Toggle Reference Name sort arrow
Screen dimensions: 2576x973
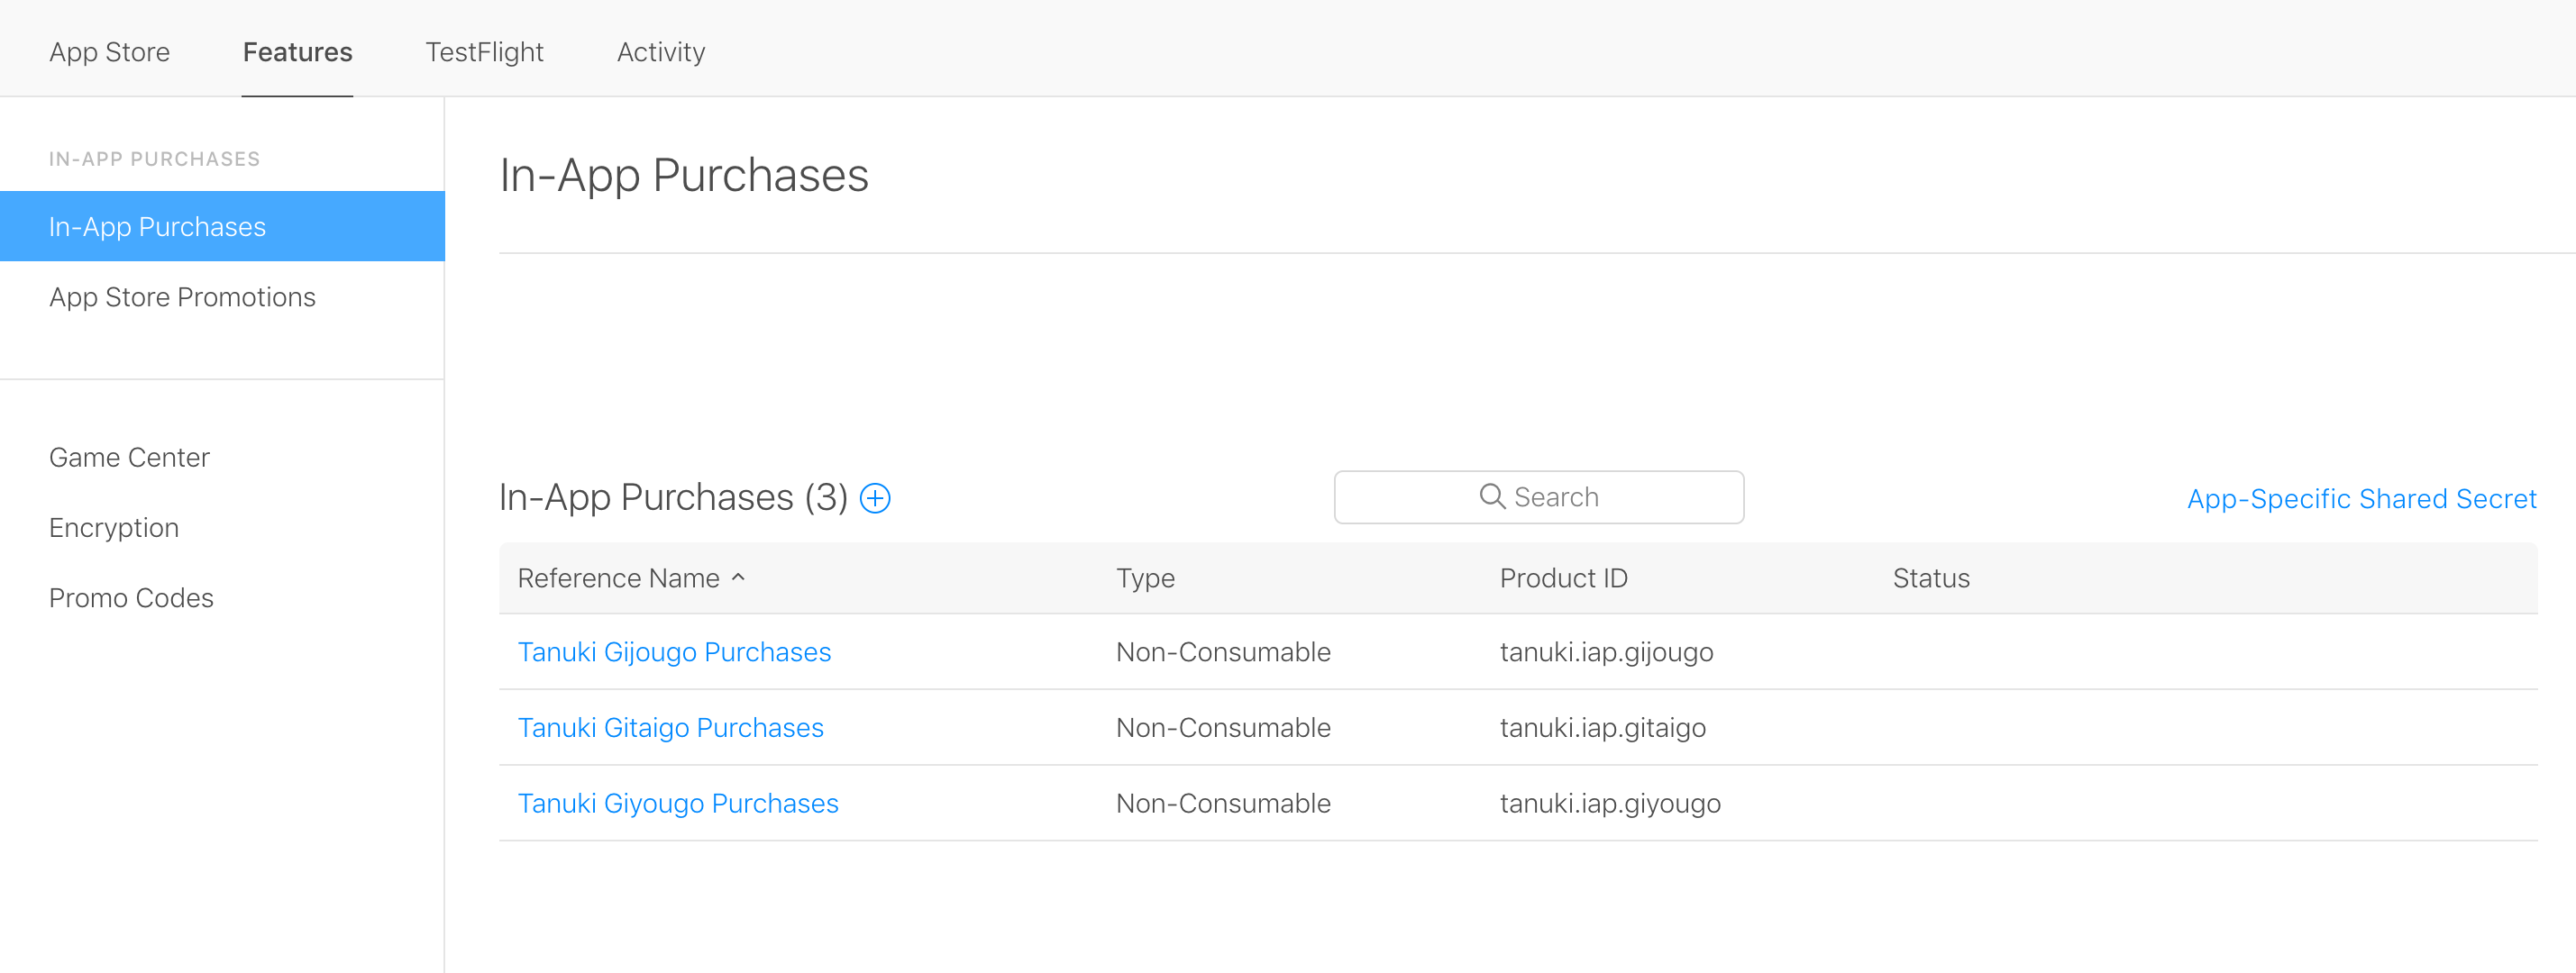coord(738,577)
